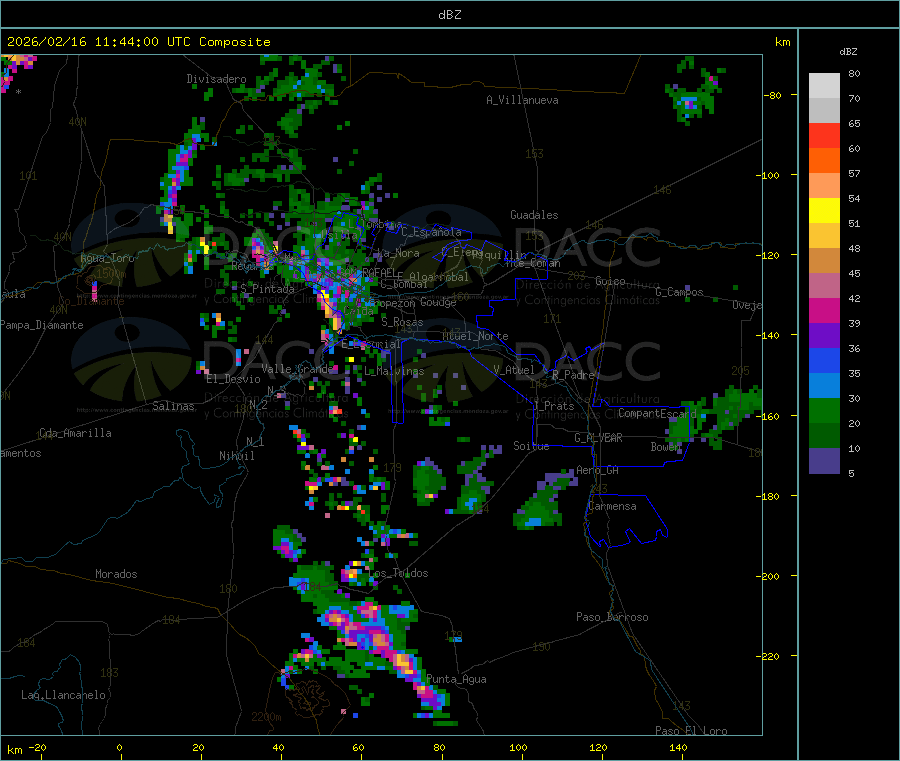The width and height of the screenshot is (900, 761).
Task: Click the 2200m elevation label
Action: point(266,717)
